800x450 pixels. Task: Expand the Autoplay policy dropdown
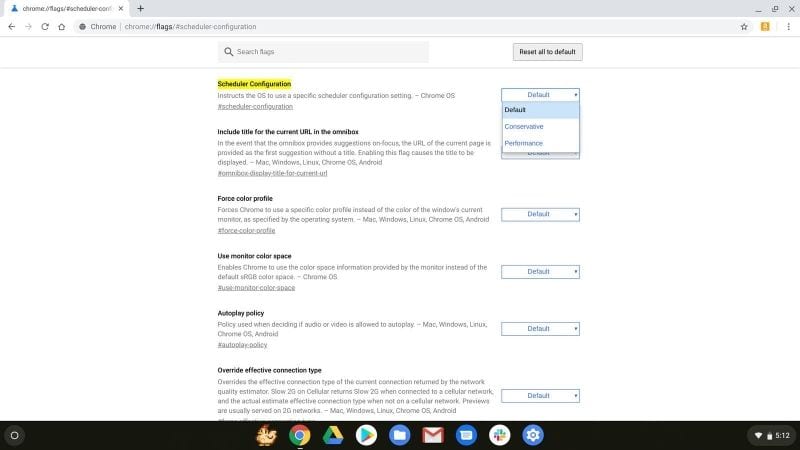click(x=540, y=328)
